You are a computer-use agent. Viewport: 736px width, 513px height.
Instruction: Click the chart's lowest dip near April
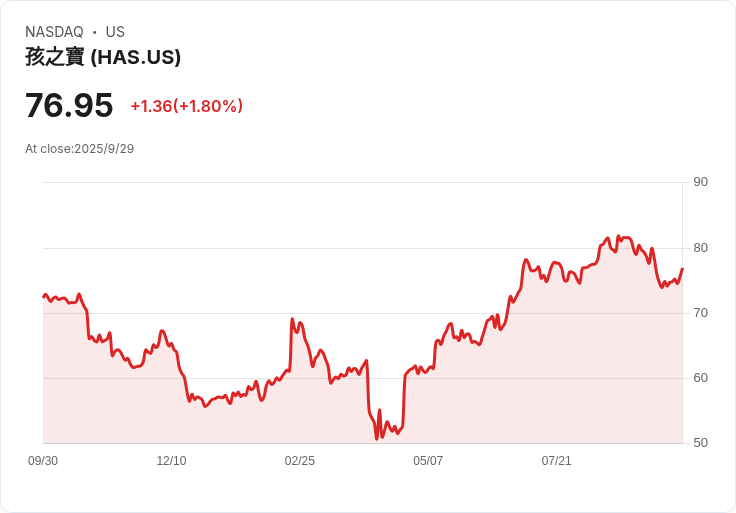[x=377, y=438]
